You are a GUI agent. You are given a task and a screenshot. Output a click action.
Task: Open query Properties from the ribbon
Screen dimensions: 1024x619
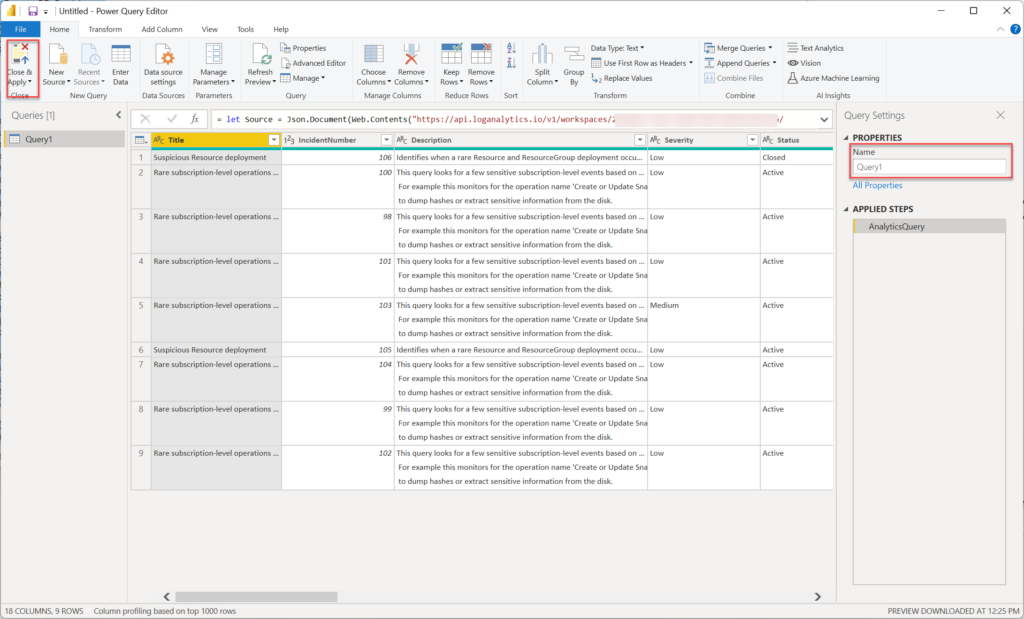[x=303, y=48]
